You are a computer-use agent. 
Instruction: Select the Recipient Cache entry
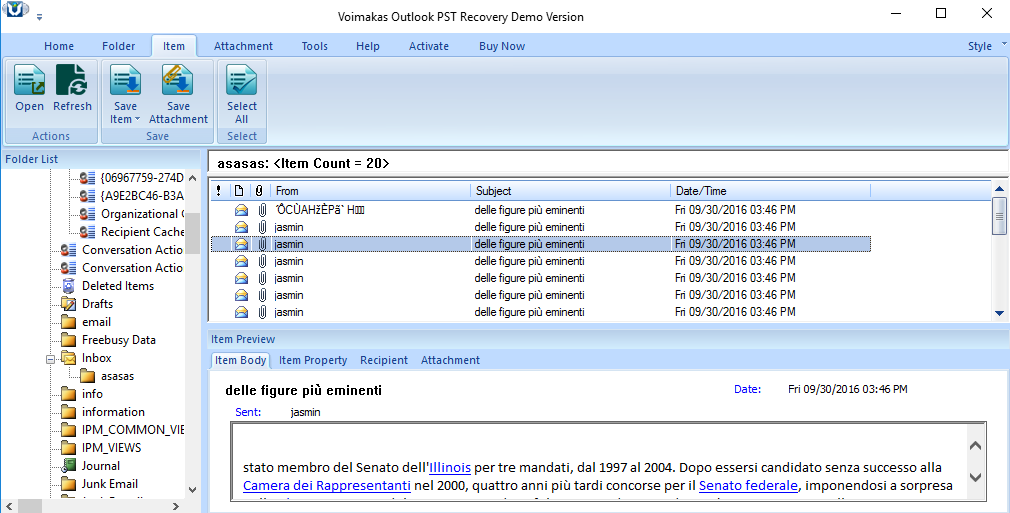tap(142, 232)
